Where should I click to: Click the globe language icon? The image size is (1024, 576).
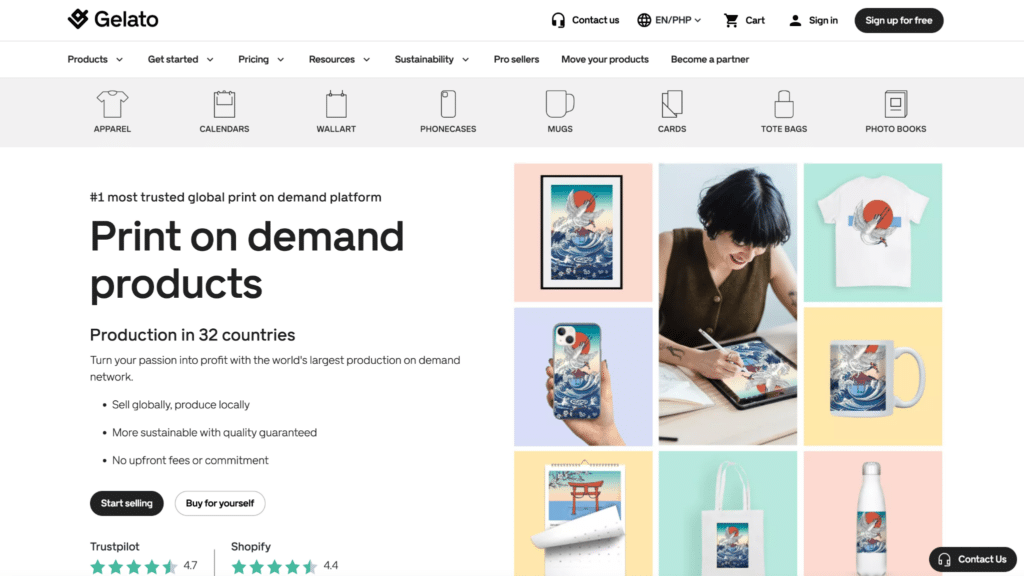(x=644, y=20)
